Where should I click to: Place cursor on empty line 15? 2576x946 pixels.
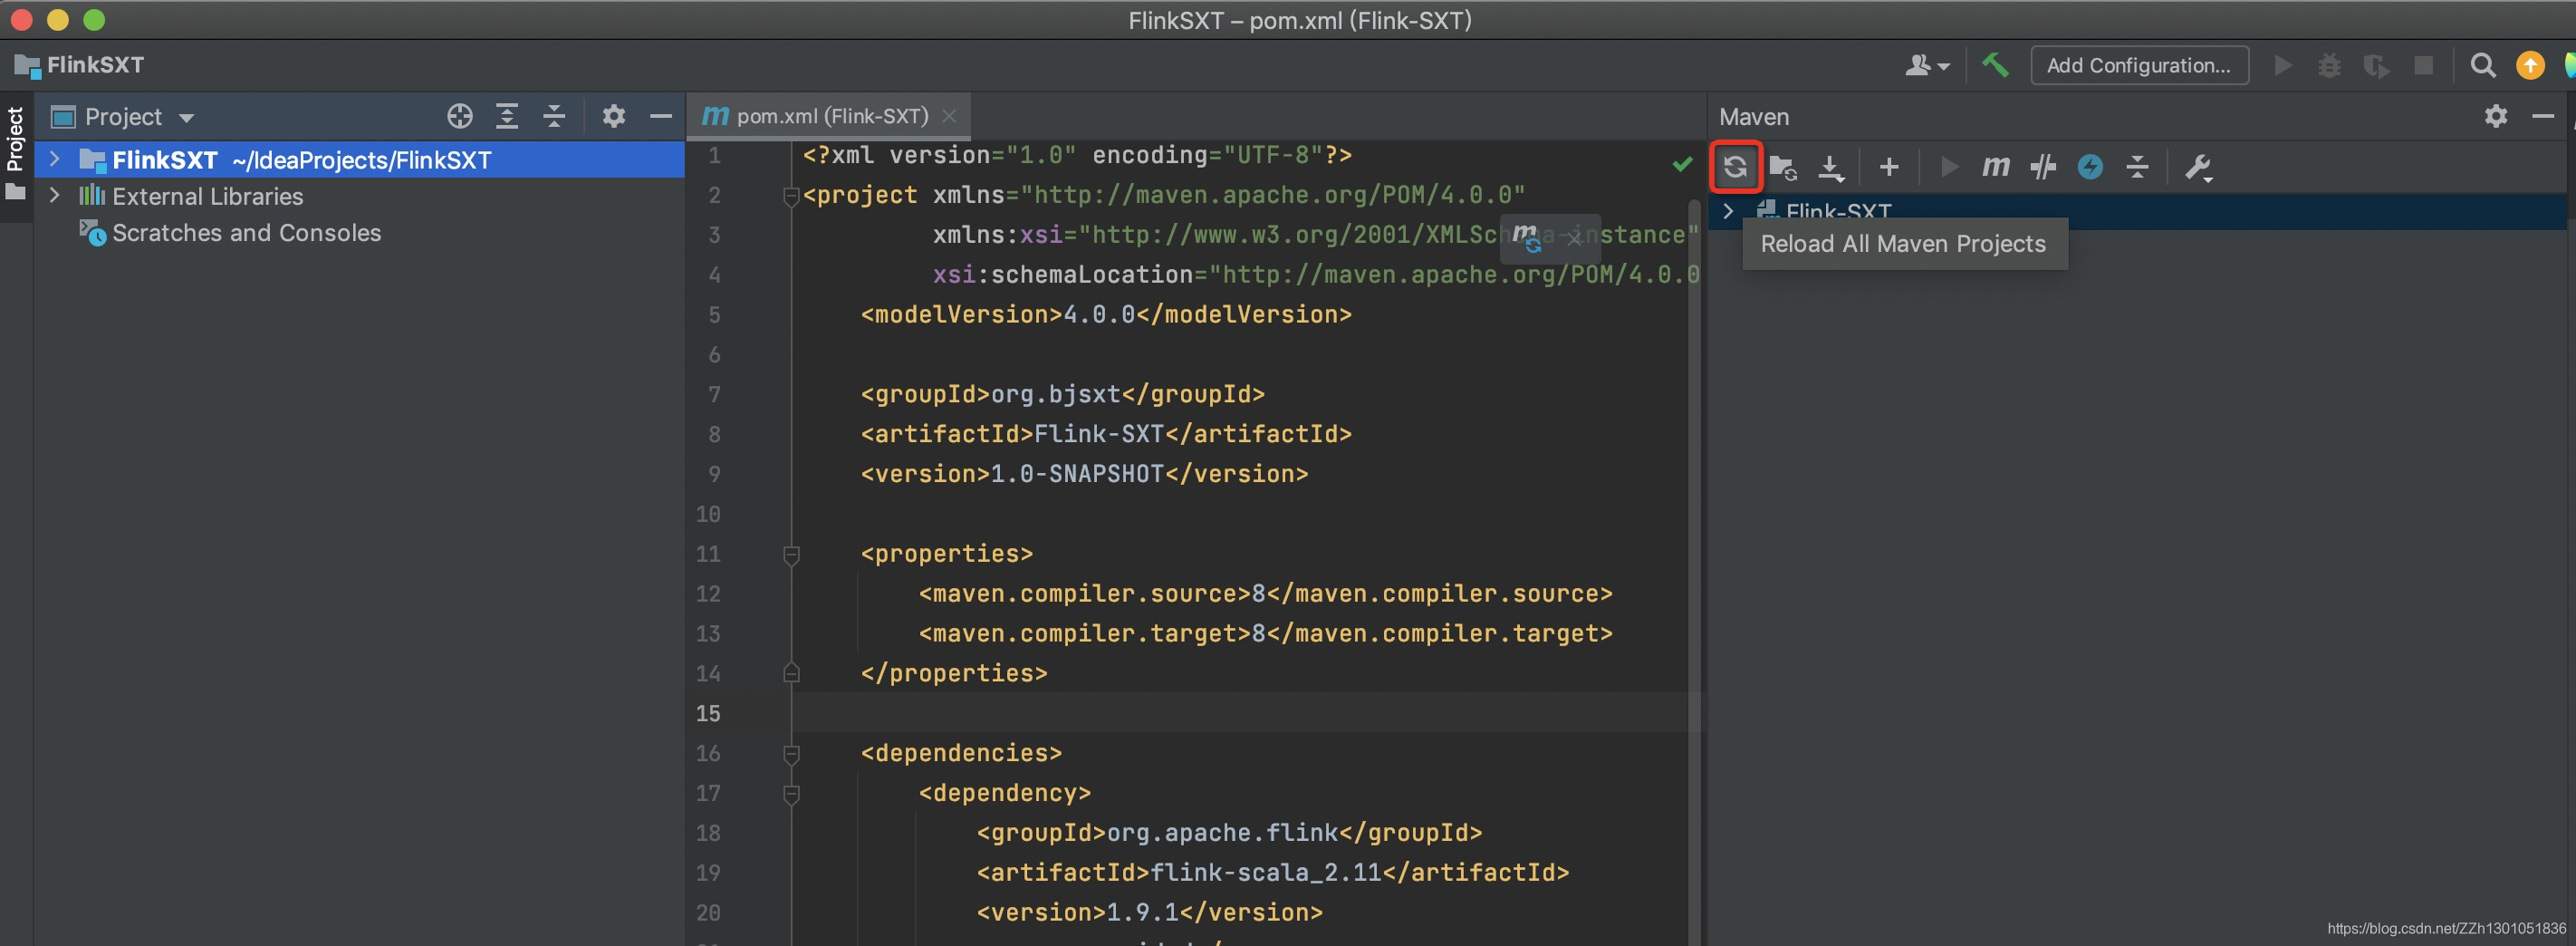[1240, 713]
